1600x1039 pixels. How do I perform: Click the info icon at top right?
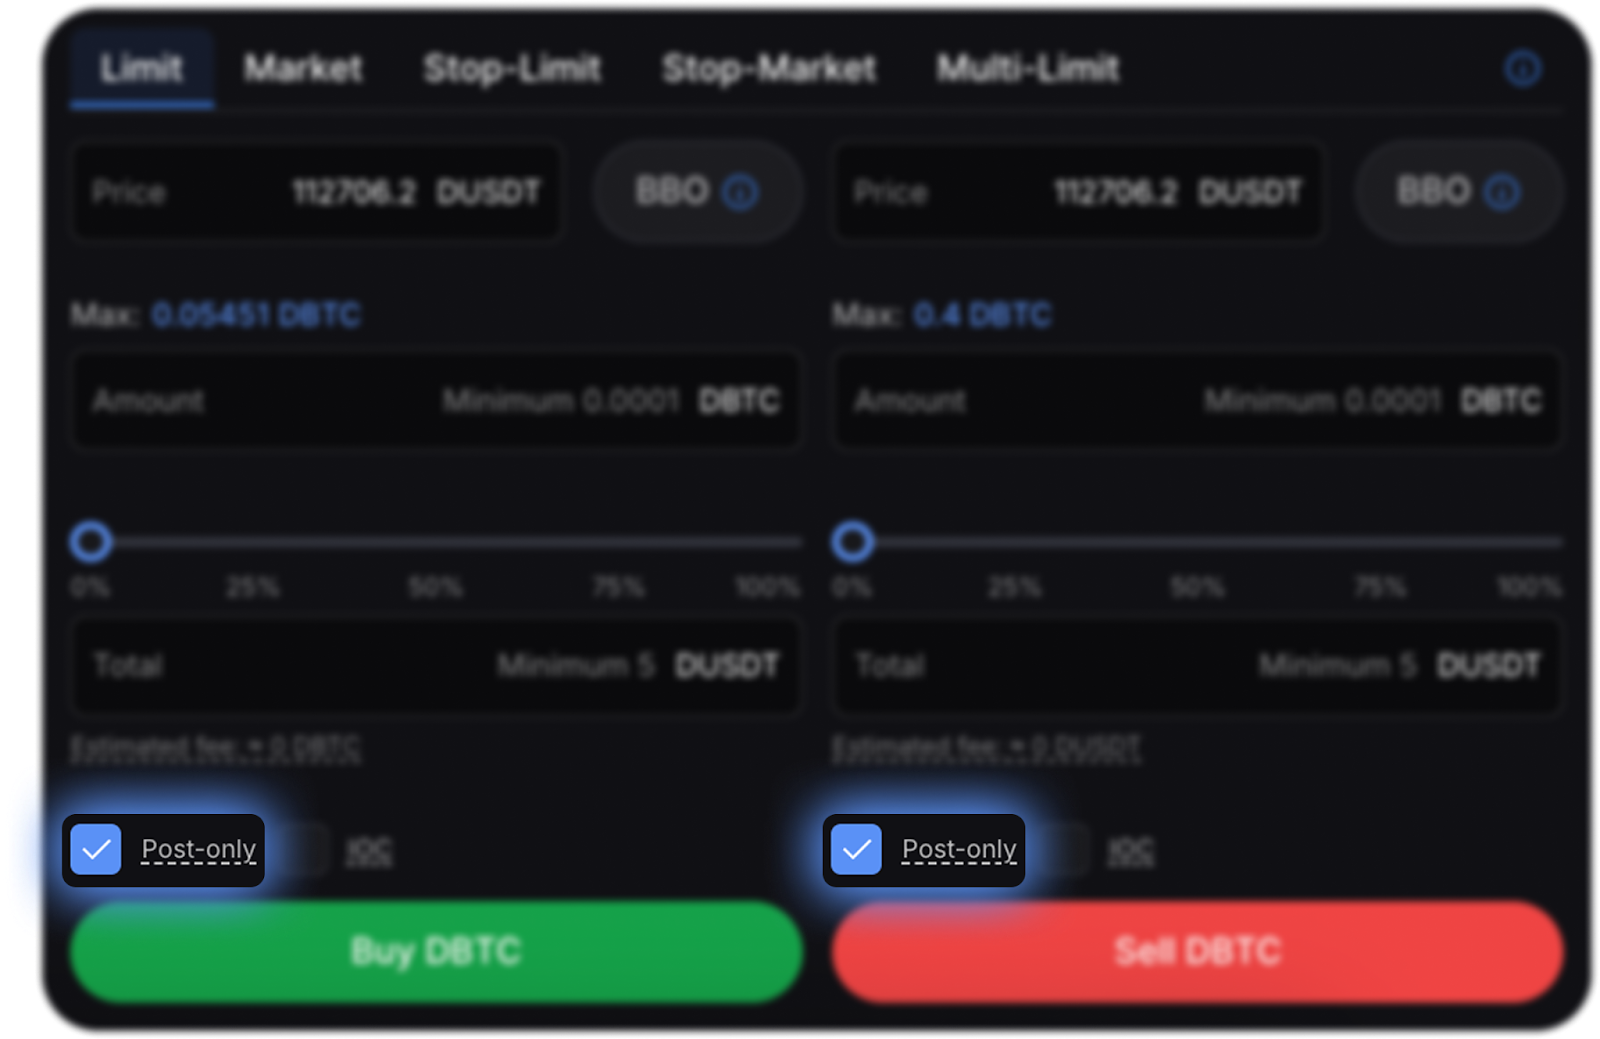click(x=1522, y=69)
